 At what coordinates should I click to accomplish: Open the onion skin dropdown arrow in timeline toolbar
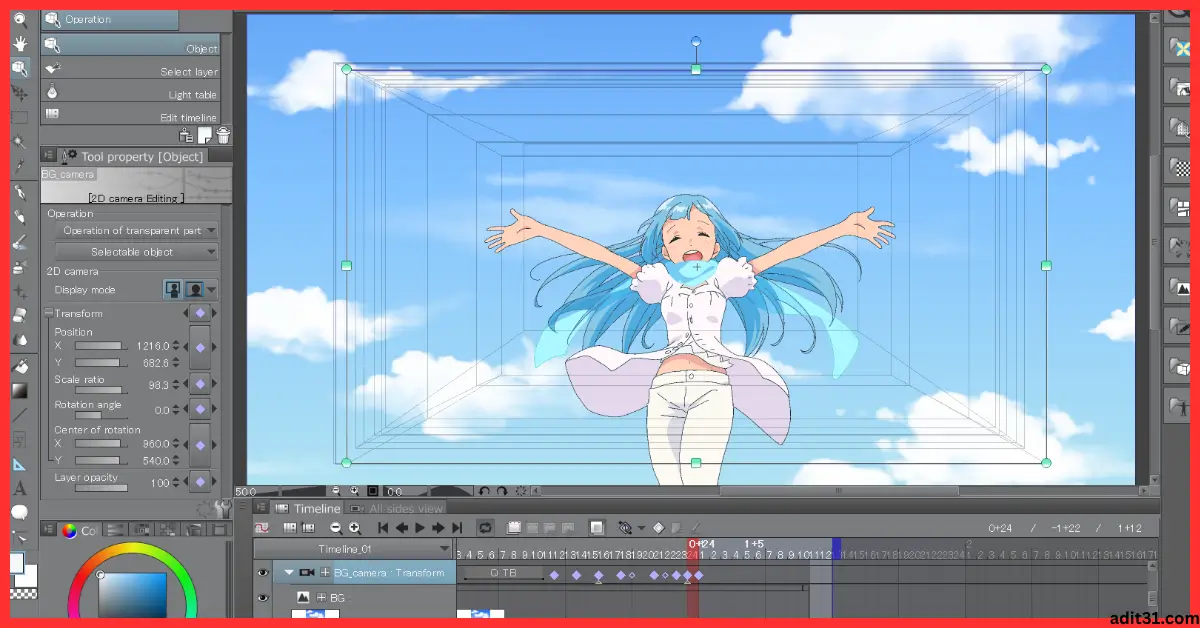(639, 527)
